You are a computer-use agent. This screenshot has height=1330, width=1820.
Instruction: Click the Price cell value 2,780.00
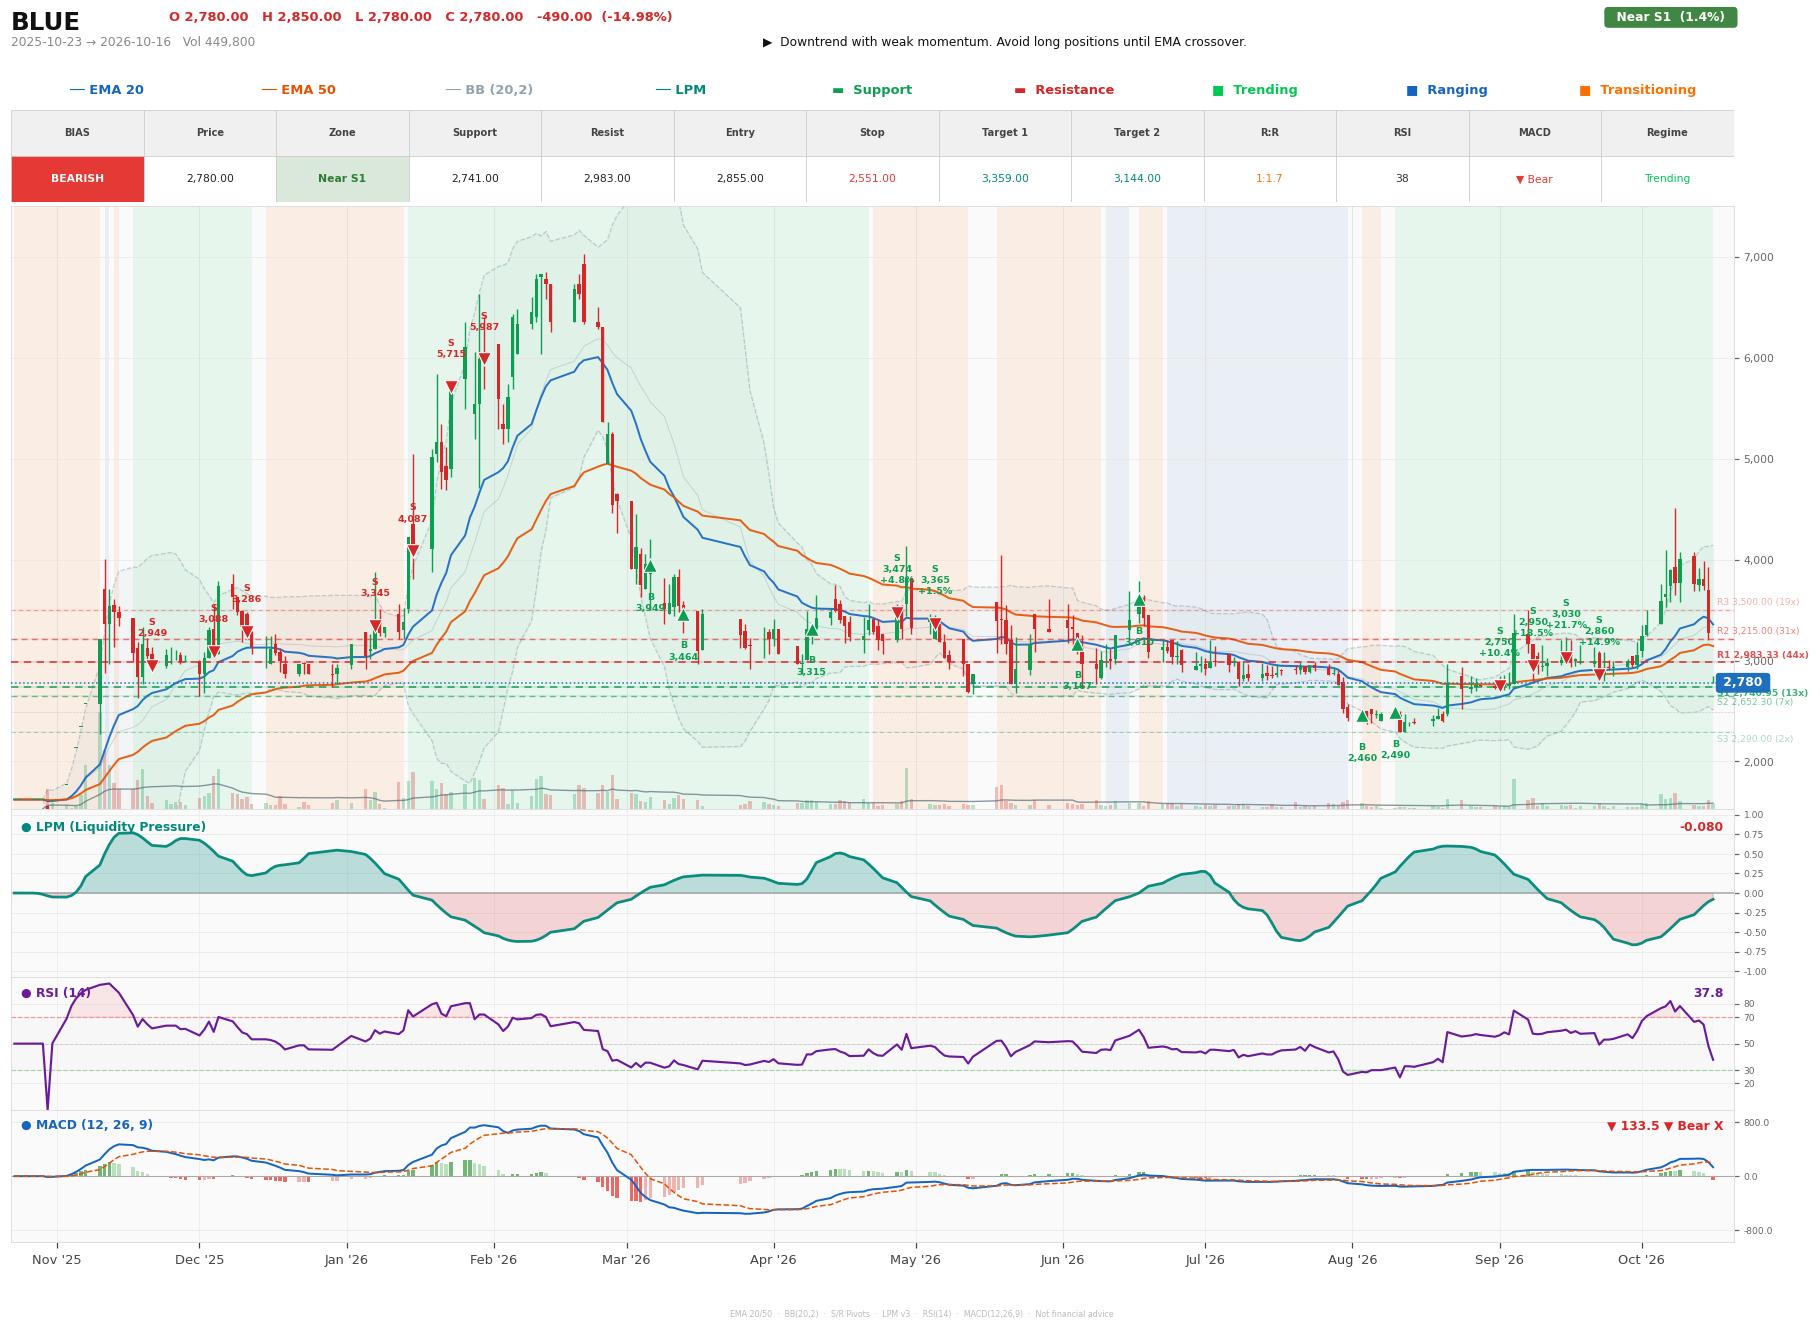pyautogui.click(x=210, y=179)
